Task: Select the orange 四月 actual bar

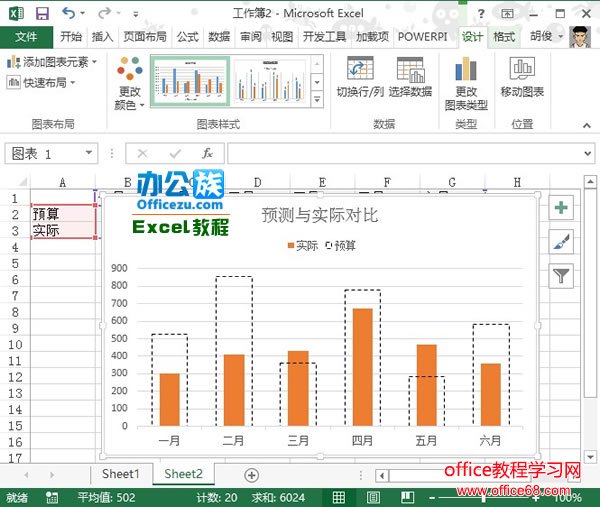Action: pyautogui.click(x=362, y=367)
